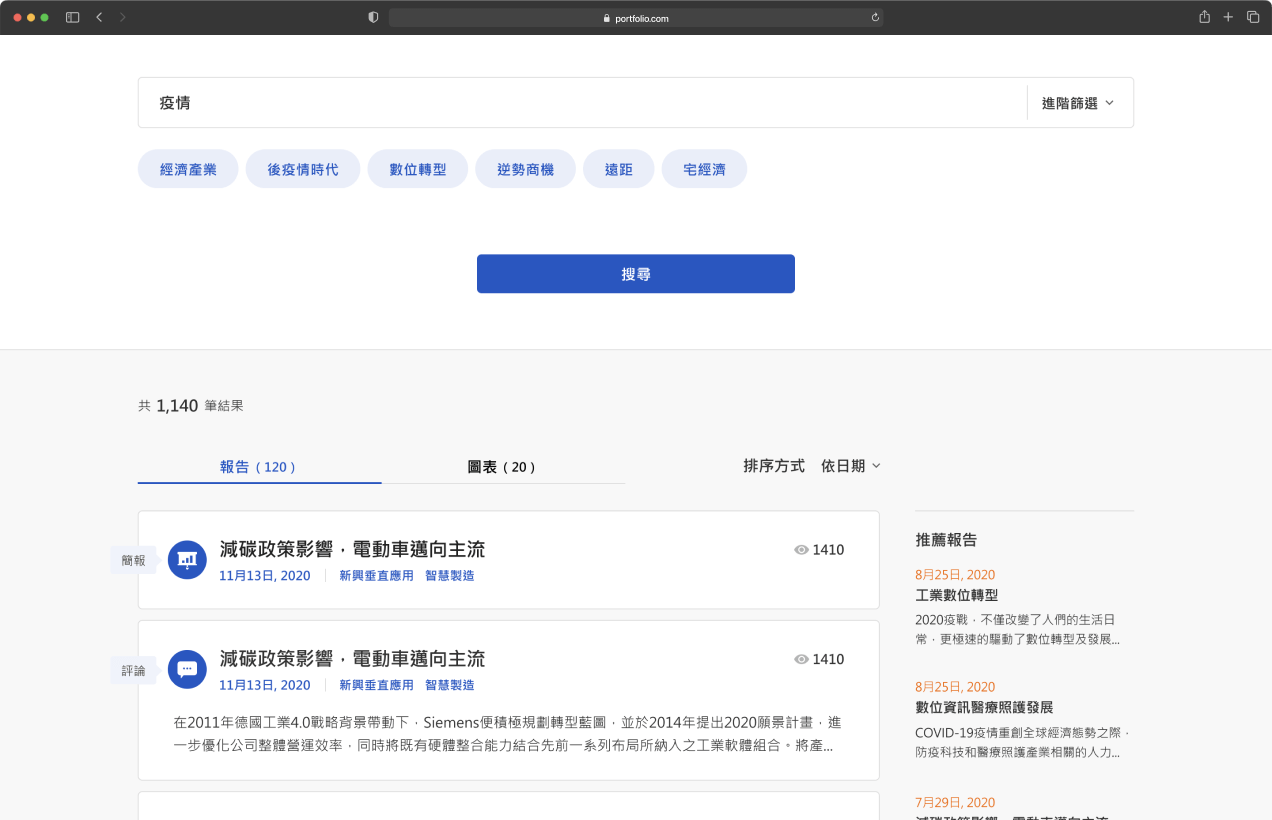Click the presentation icon on the first report
This screenshot has width=1272, height=820.
click(x=187, y=560)
